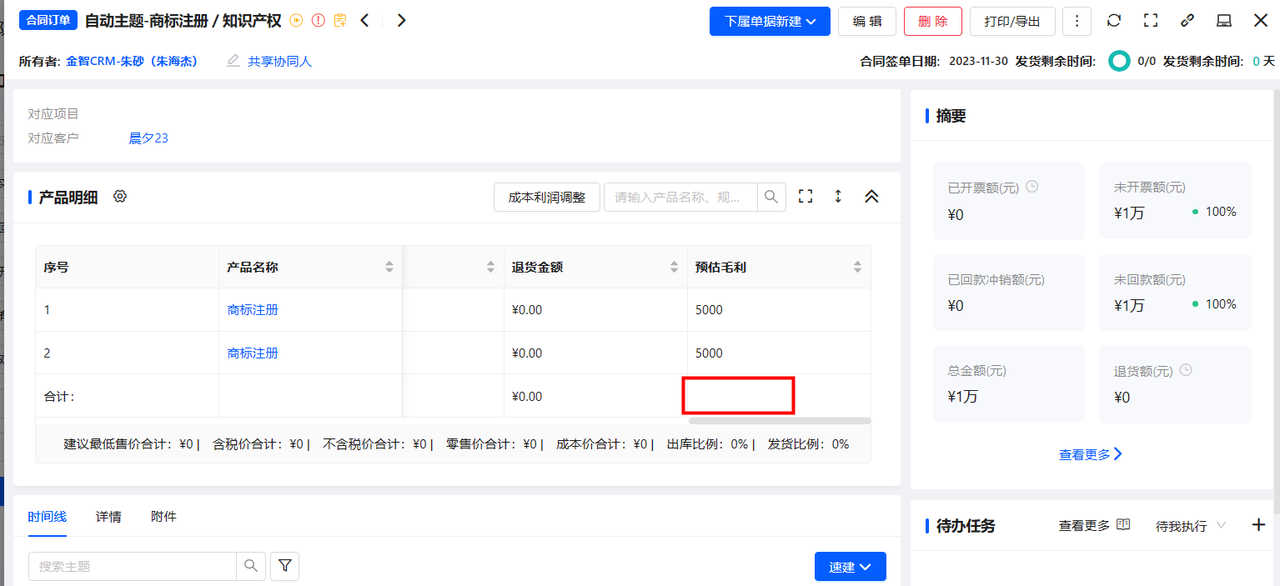This screenshot has height=586, width=1280.
Task: Click the 合同订单 blue tag
Action: tap(48, 20)
